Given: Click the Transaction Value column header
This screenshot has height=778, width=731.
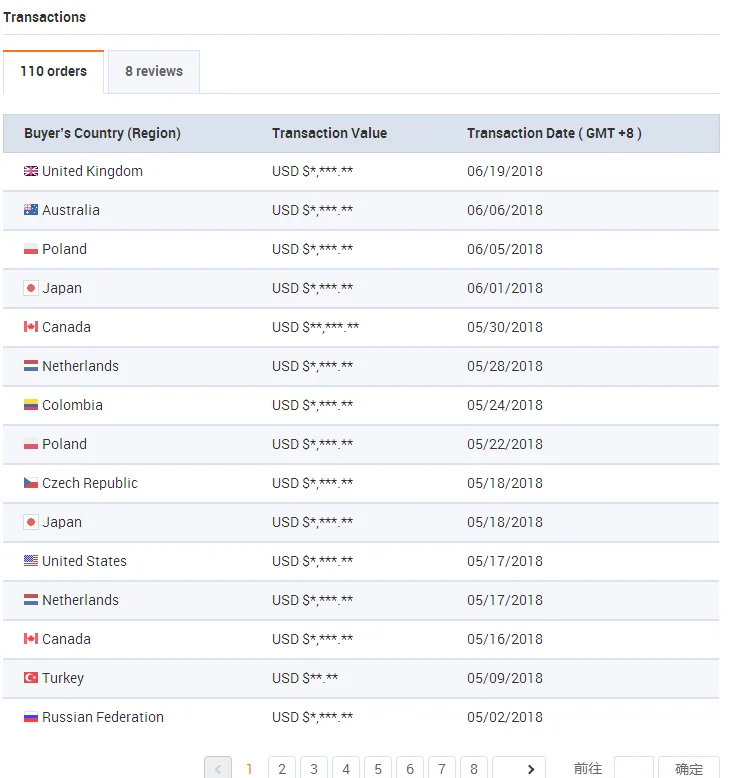Looking at the screenshot, I should coord(329,133).
